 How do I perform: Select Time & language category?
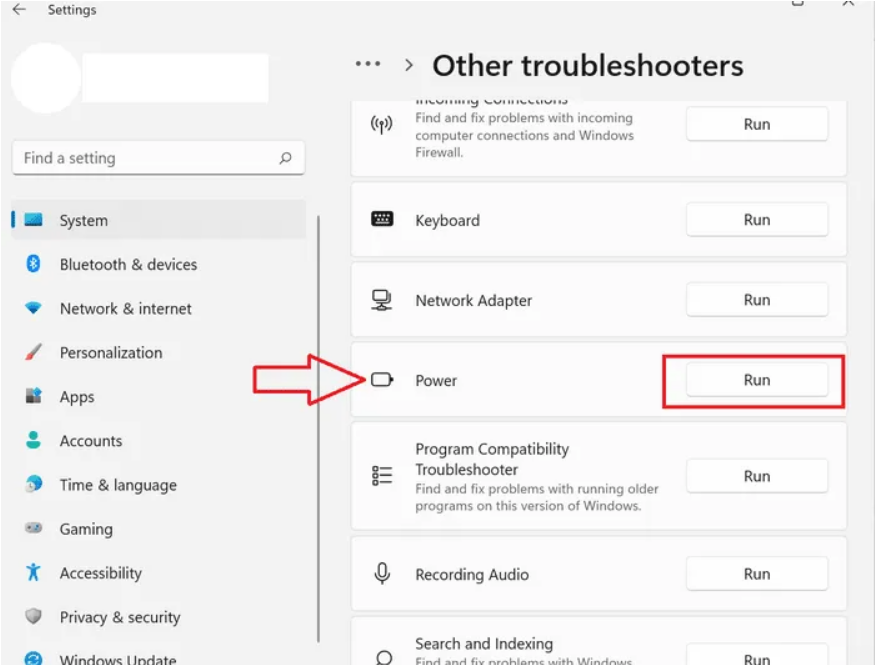click(x=117, y=485)
